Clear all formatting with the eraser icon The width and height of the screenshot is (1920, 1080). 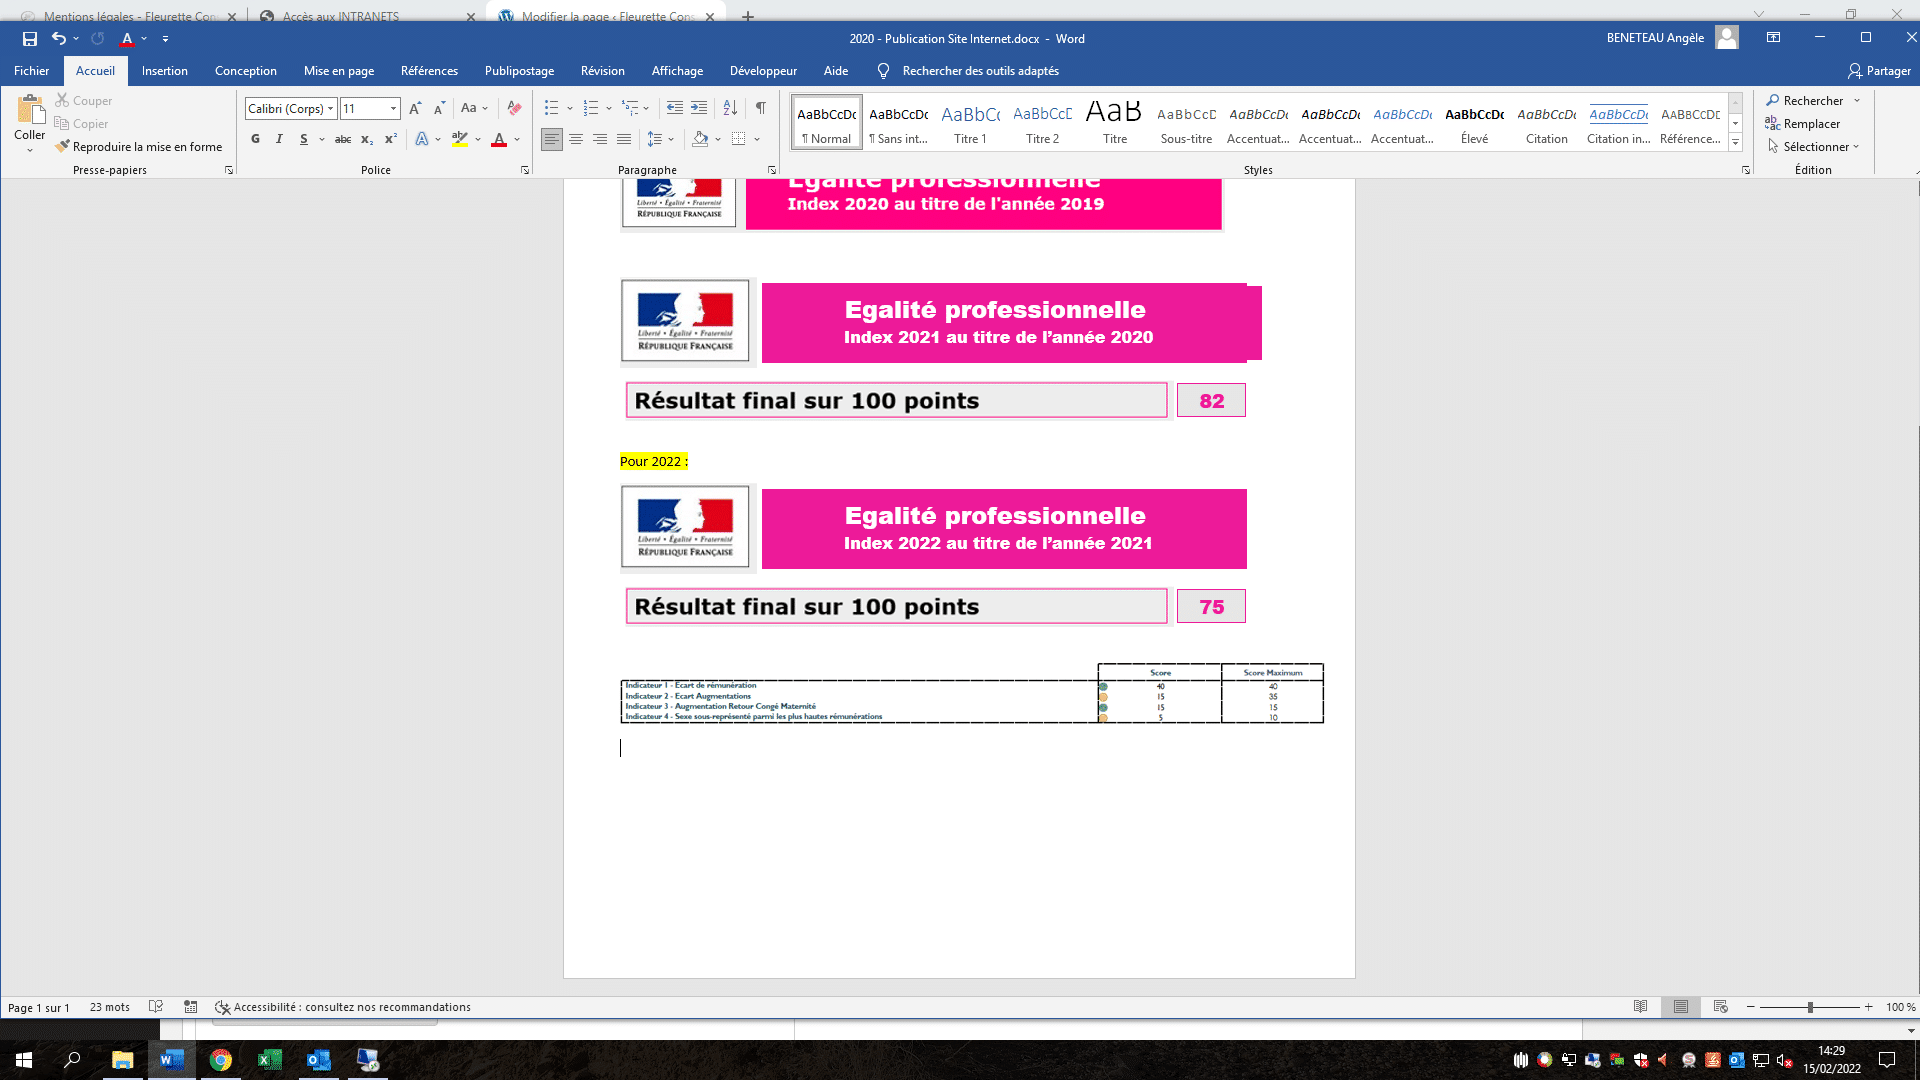tap(514, 108)
